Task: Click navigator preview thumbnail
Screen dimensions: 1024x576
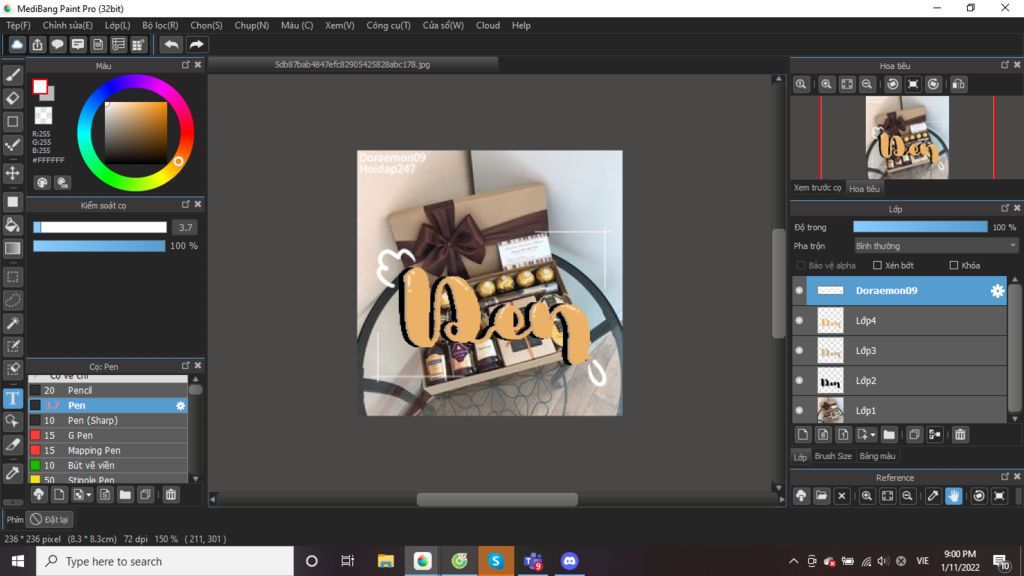Action: coord(907,138)
